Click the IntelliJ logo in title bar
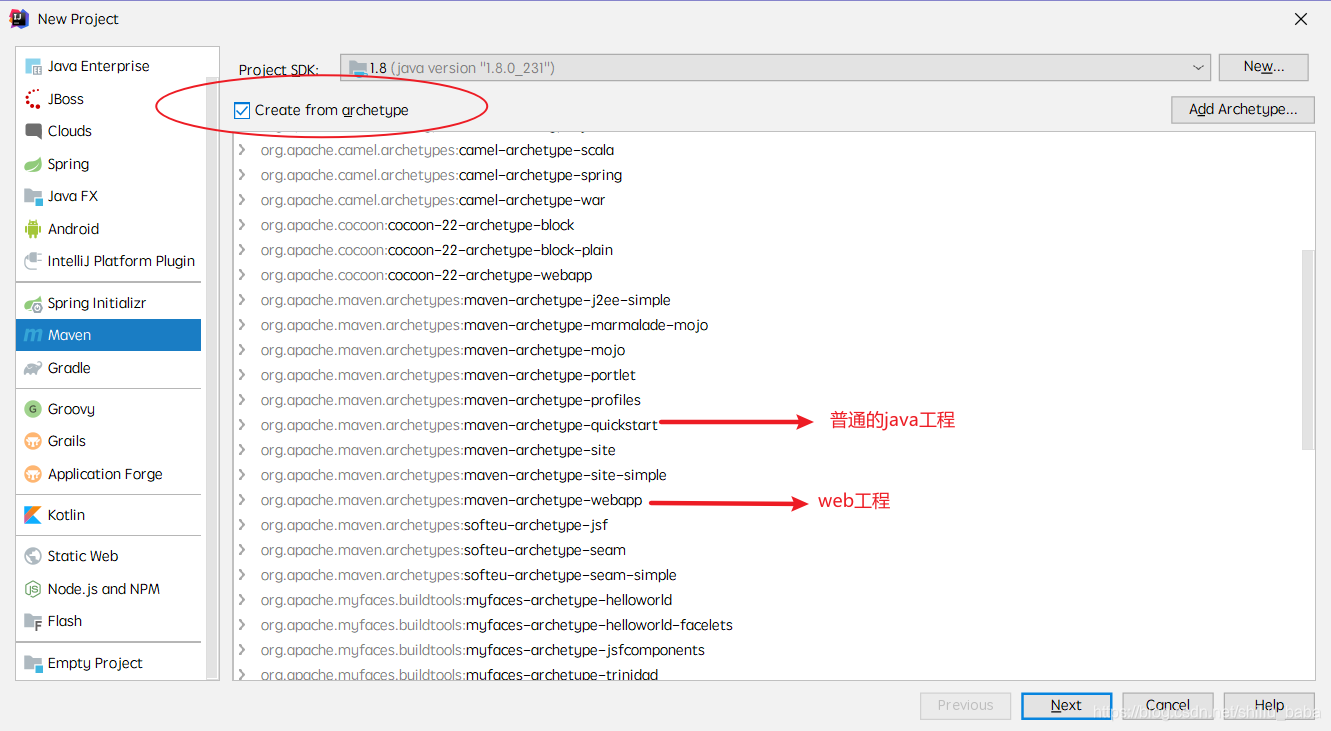 click(x=19, y=18)
